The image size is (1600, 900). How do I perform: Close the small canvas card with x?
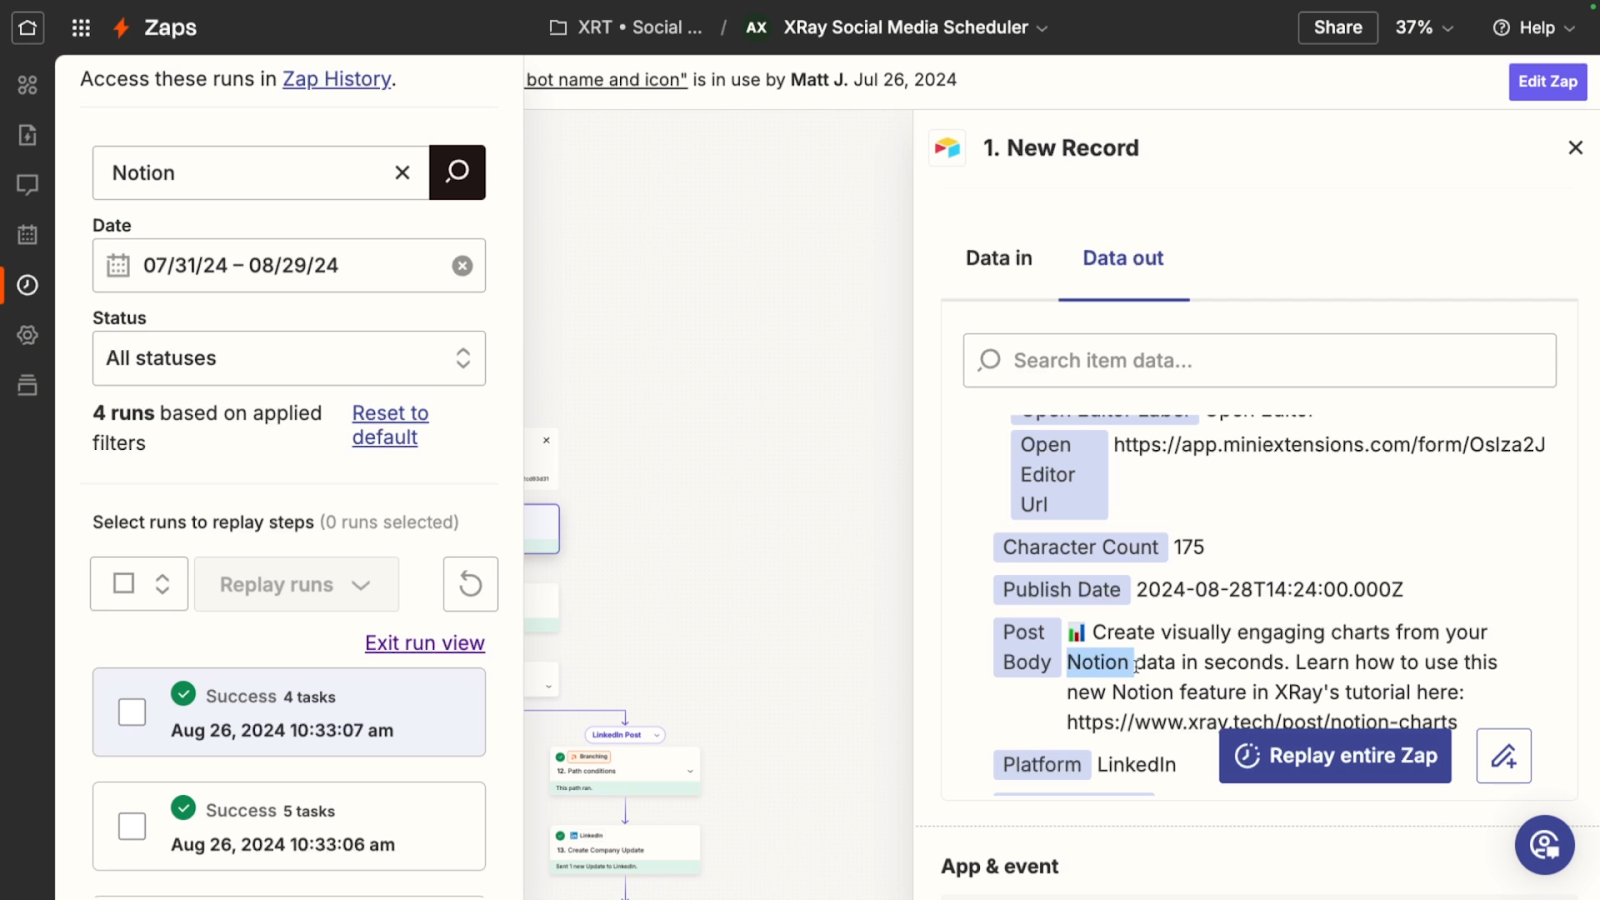[546, 440]
